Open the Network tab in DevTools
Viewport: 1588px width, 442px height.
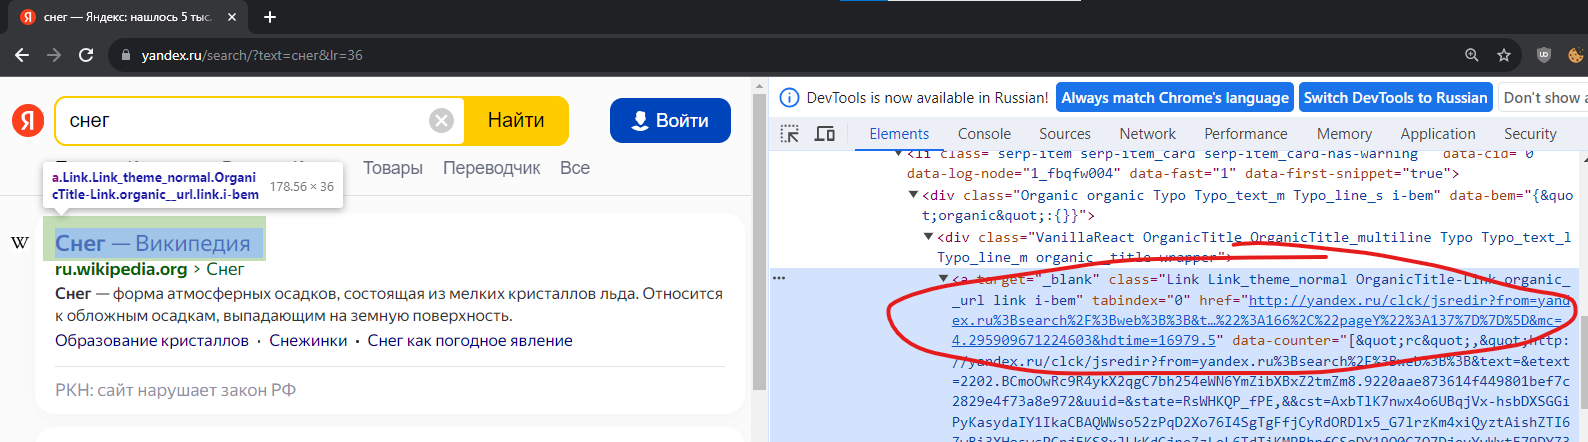1147,134
